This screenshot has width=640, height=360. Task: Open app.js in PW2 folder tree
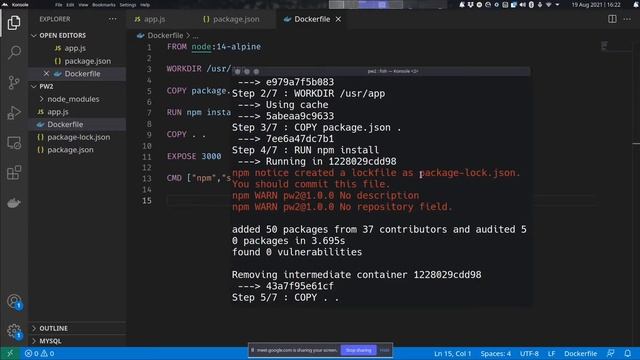58,111
